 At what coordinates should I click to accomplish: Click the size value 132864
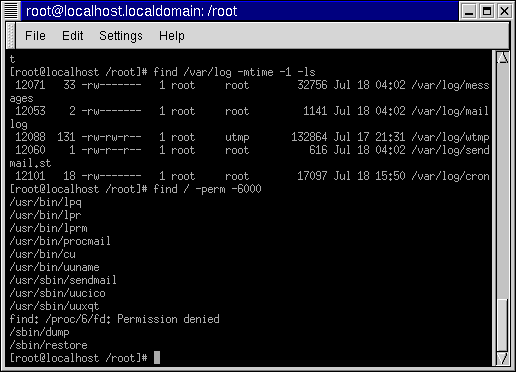309,137
